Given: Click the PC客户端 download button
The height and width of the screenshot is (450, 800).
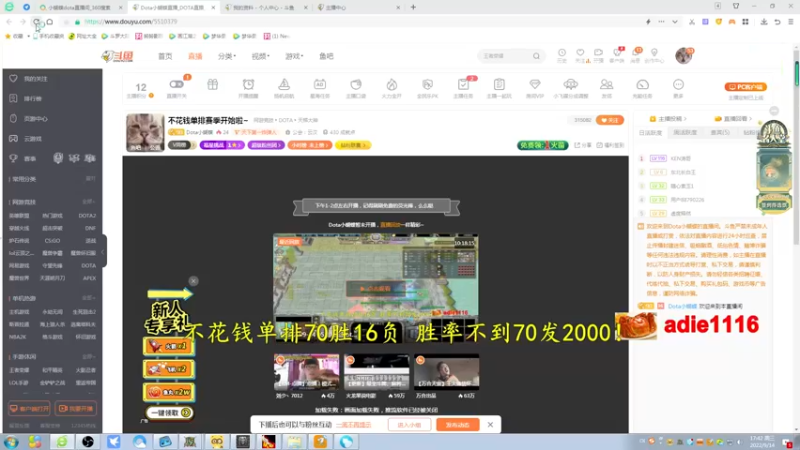Looking at the screenshot, I should pyautogui.click(x=745, y=87).
